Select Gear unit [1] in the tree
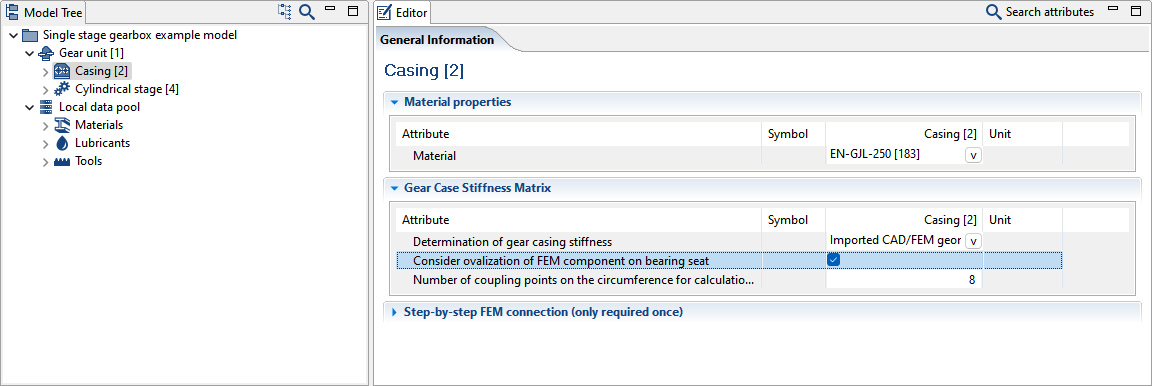Viewport: 1152px width, 386px height. point(91,53)
